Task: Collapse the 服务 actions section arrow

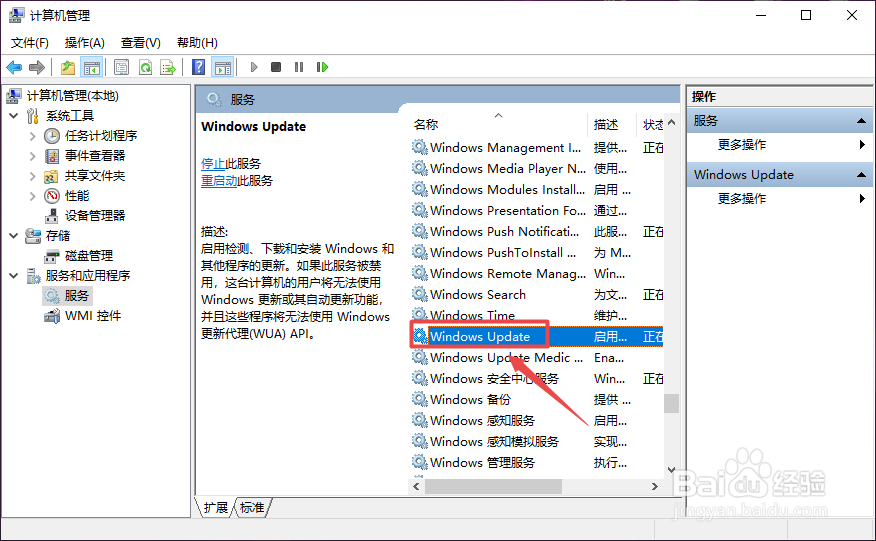Action: 861,121
